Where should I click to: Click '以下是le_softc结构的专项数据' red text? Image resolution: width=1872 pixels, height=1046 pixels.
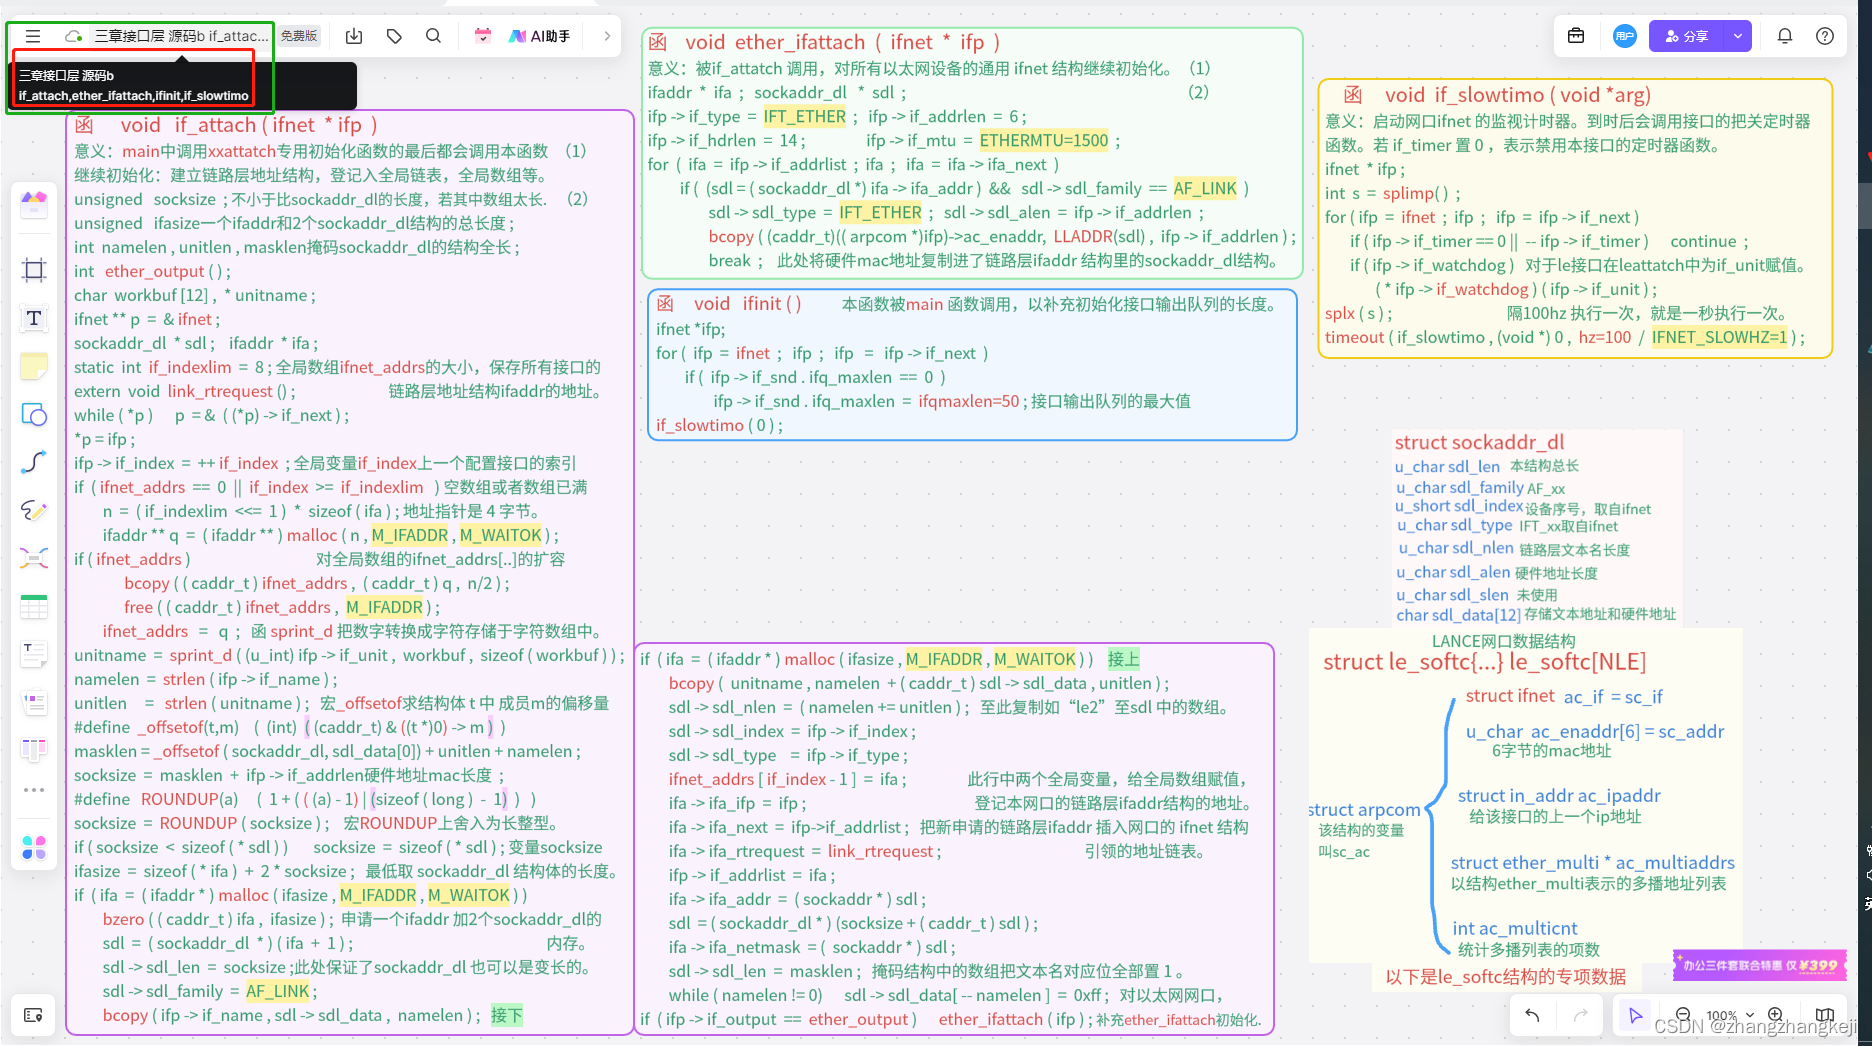[1505, 976]
